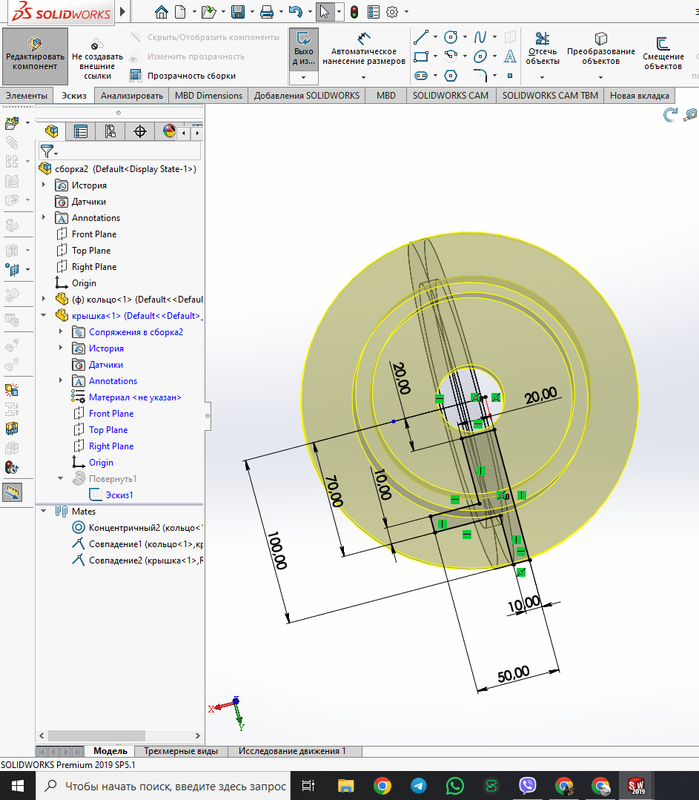
Task: Open the SOLIDWORKS CAM ribbon tab
Action: coord(449,96)
